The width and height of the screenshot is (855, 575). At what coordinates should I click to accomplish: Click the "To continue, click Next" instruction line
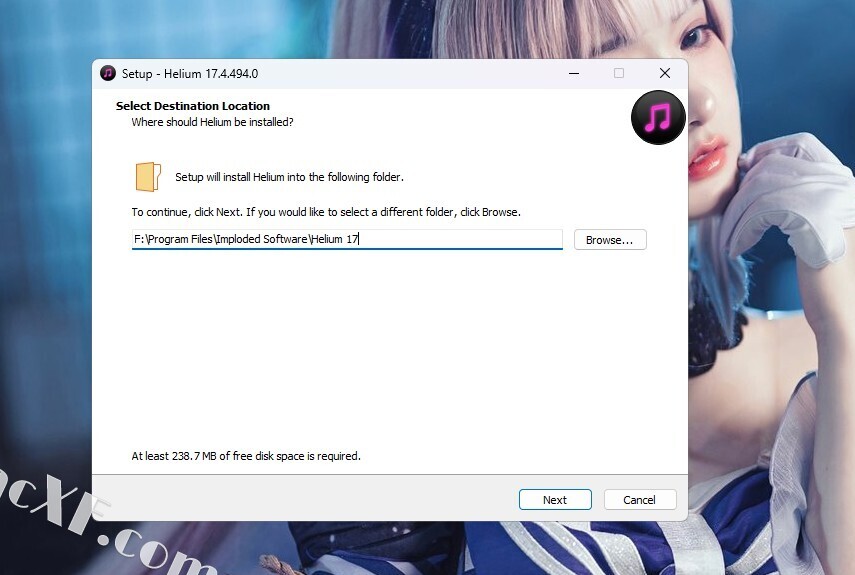[x=326, y=212]
